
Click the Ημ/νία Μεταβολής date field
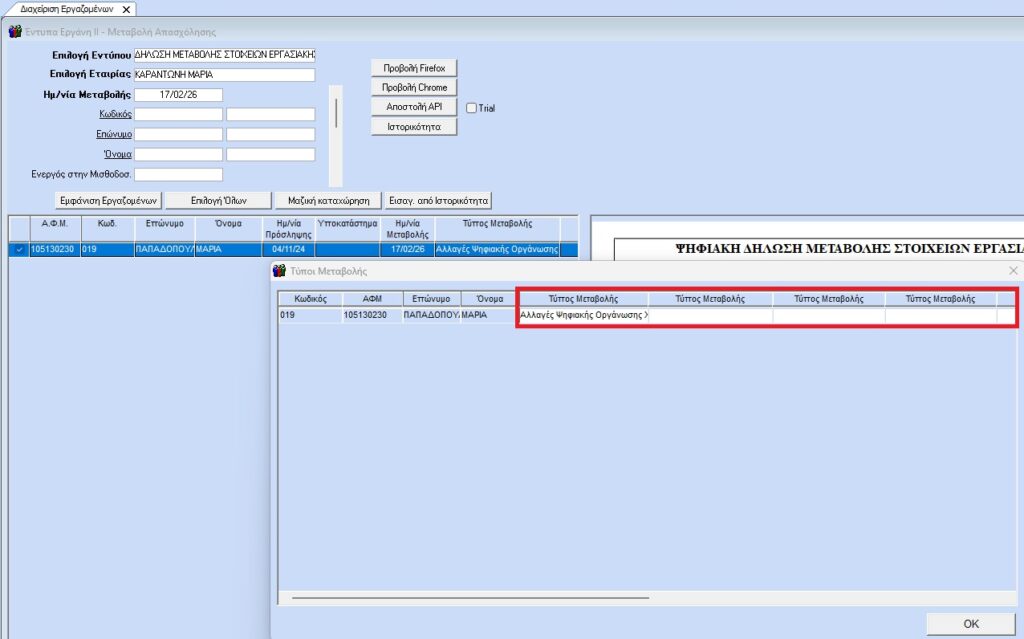tap(178, 95)
